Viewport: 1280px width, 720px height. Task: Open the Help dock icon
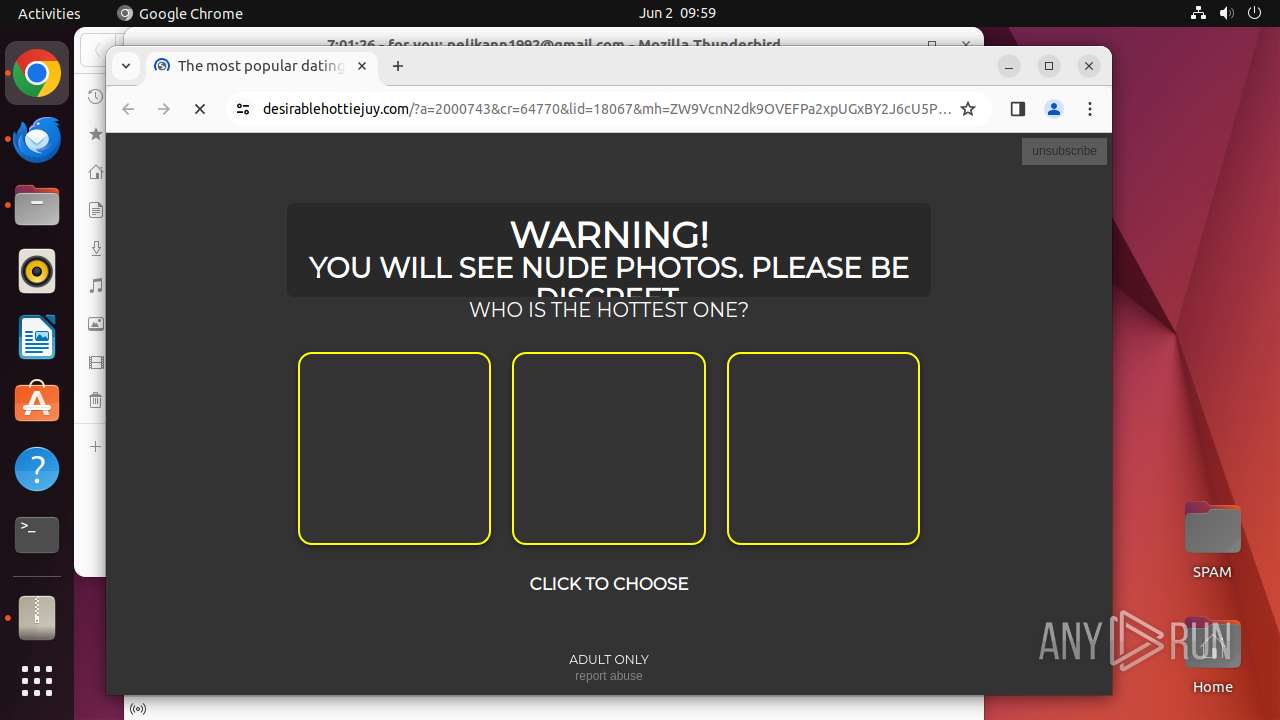click(37, 469)
